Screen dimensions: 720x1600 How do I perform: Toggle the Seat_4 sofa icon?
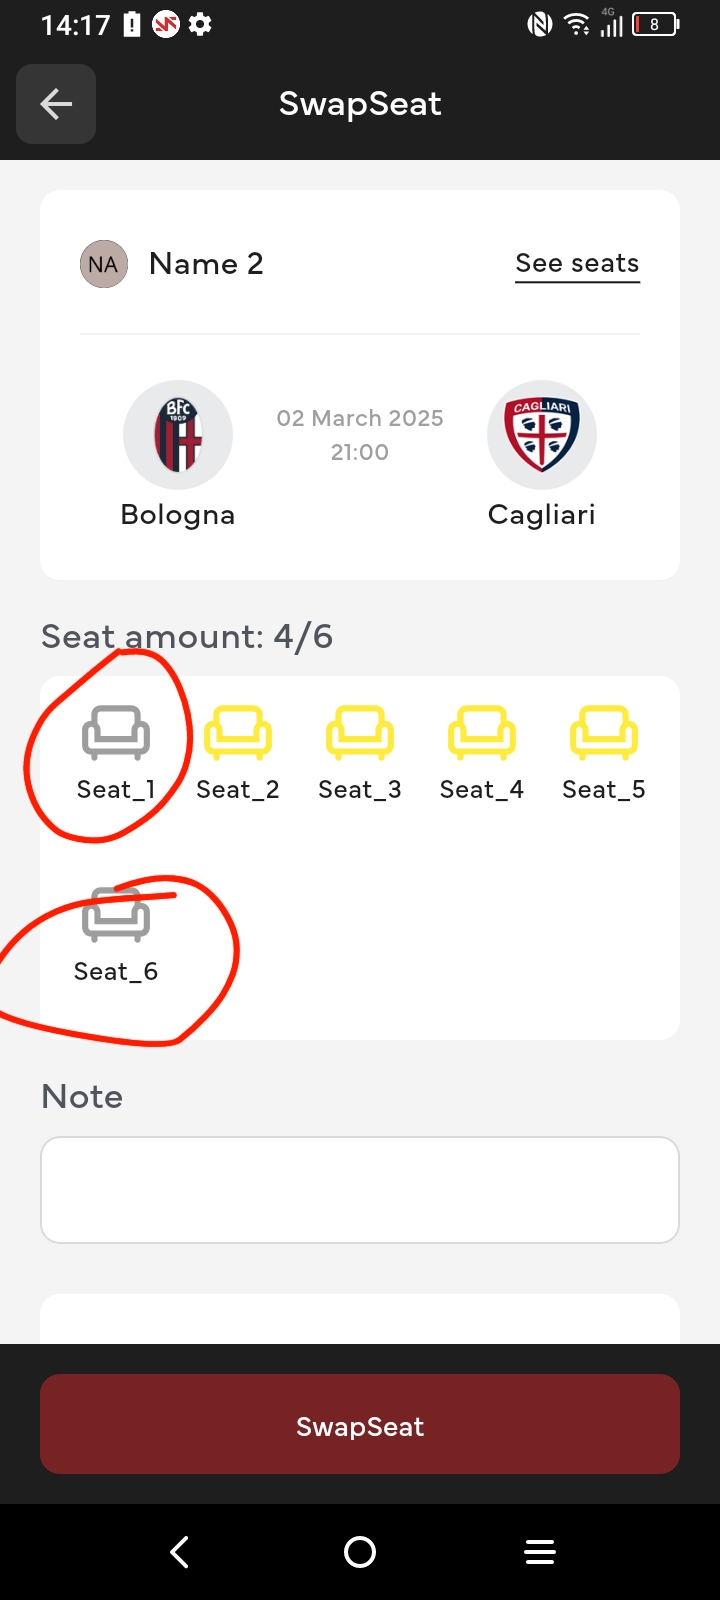coord(482,733)
